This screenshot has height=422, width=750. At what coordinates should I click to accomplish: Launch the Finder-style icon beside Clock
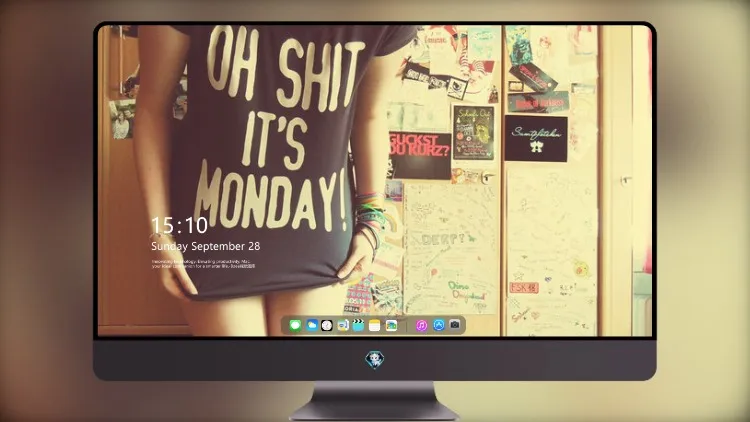tap(343, 326)
